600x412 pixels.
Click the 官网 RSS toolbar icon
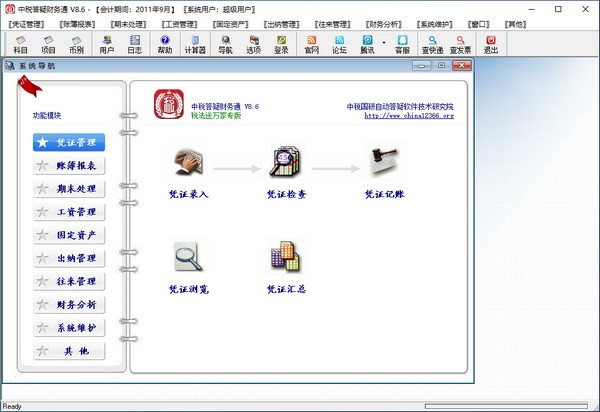311,43
